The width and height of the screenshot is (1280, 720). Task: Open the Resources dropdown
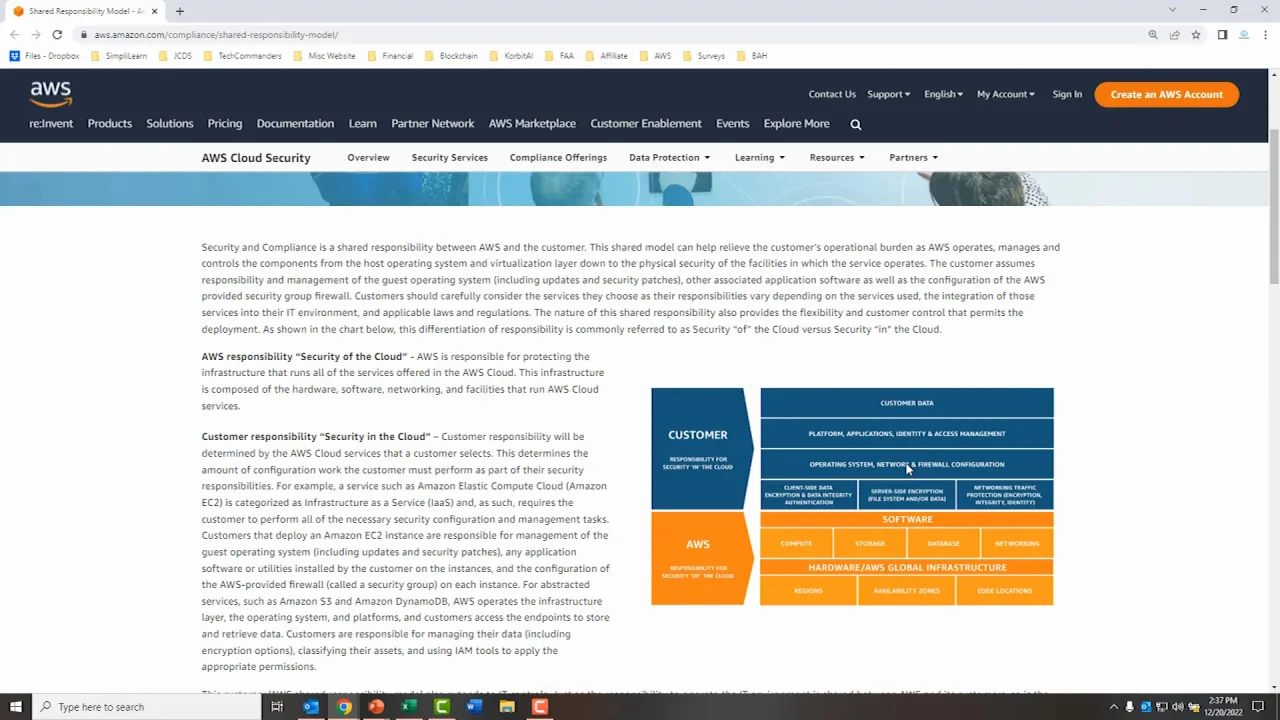[837, 157]
